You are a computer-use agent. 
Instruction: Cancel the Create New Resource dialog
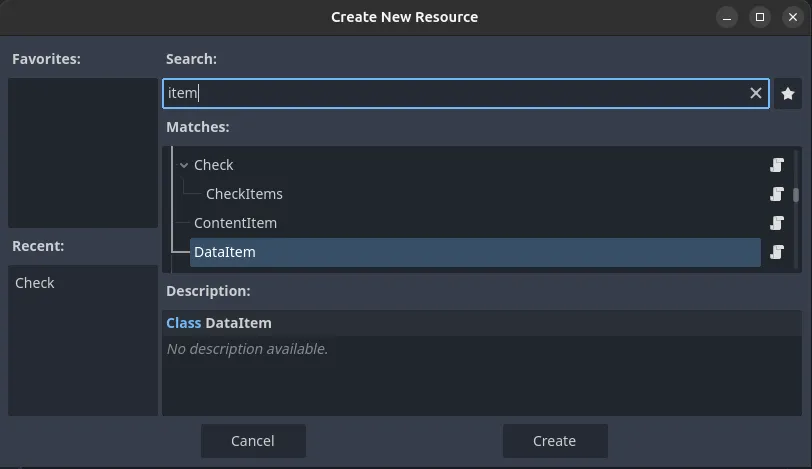253,441
